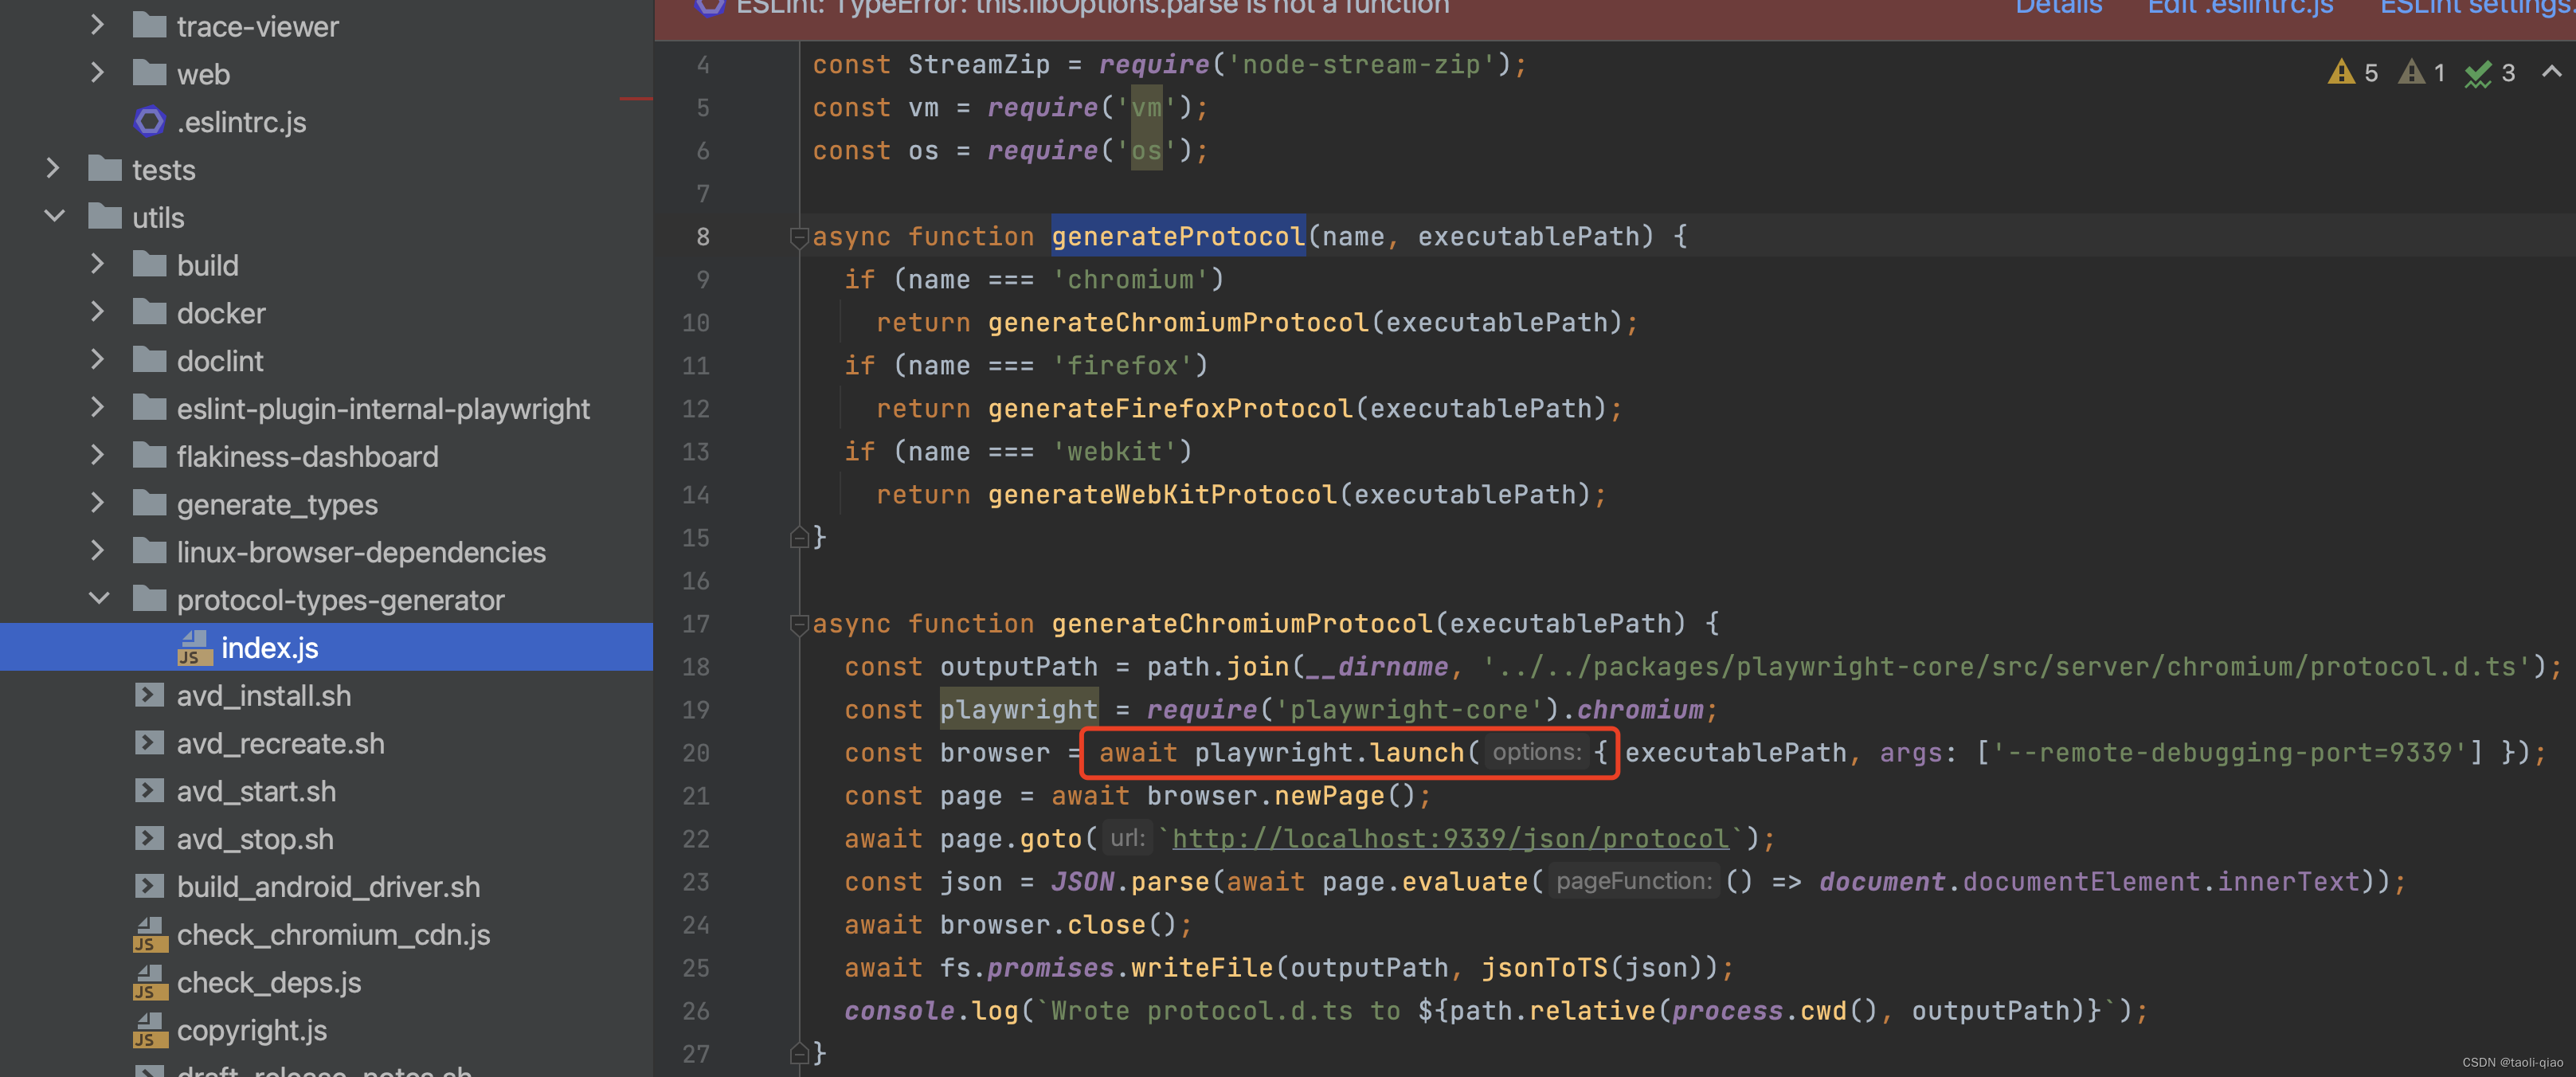The width and height of the screenshot is (2576, 1077).
Task: Collapse inspection widget with up arrow
Action: point(2551,72)
